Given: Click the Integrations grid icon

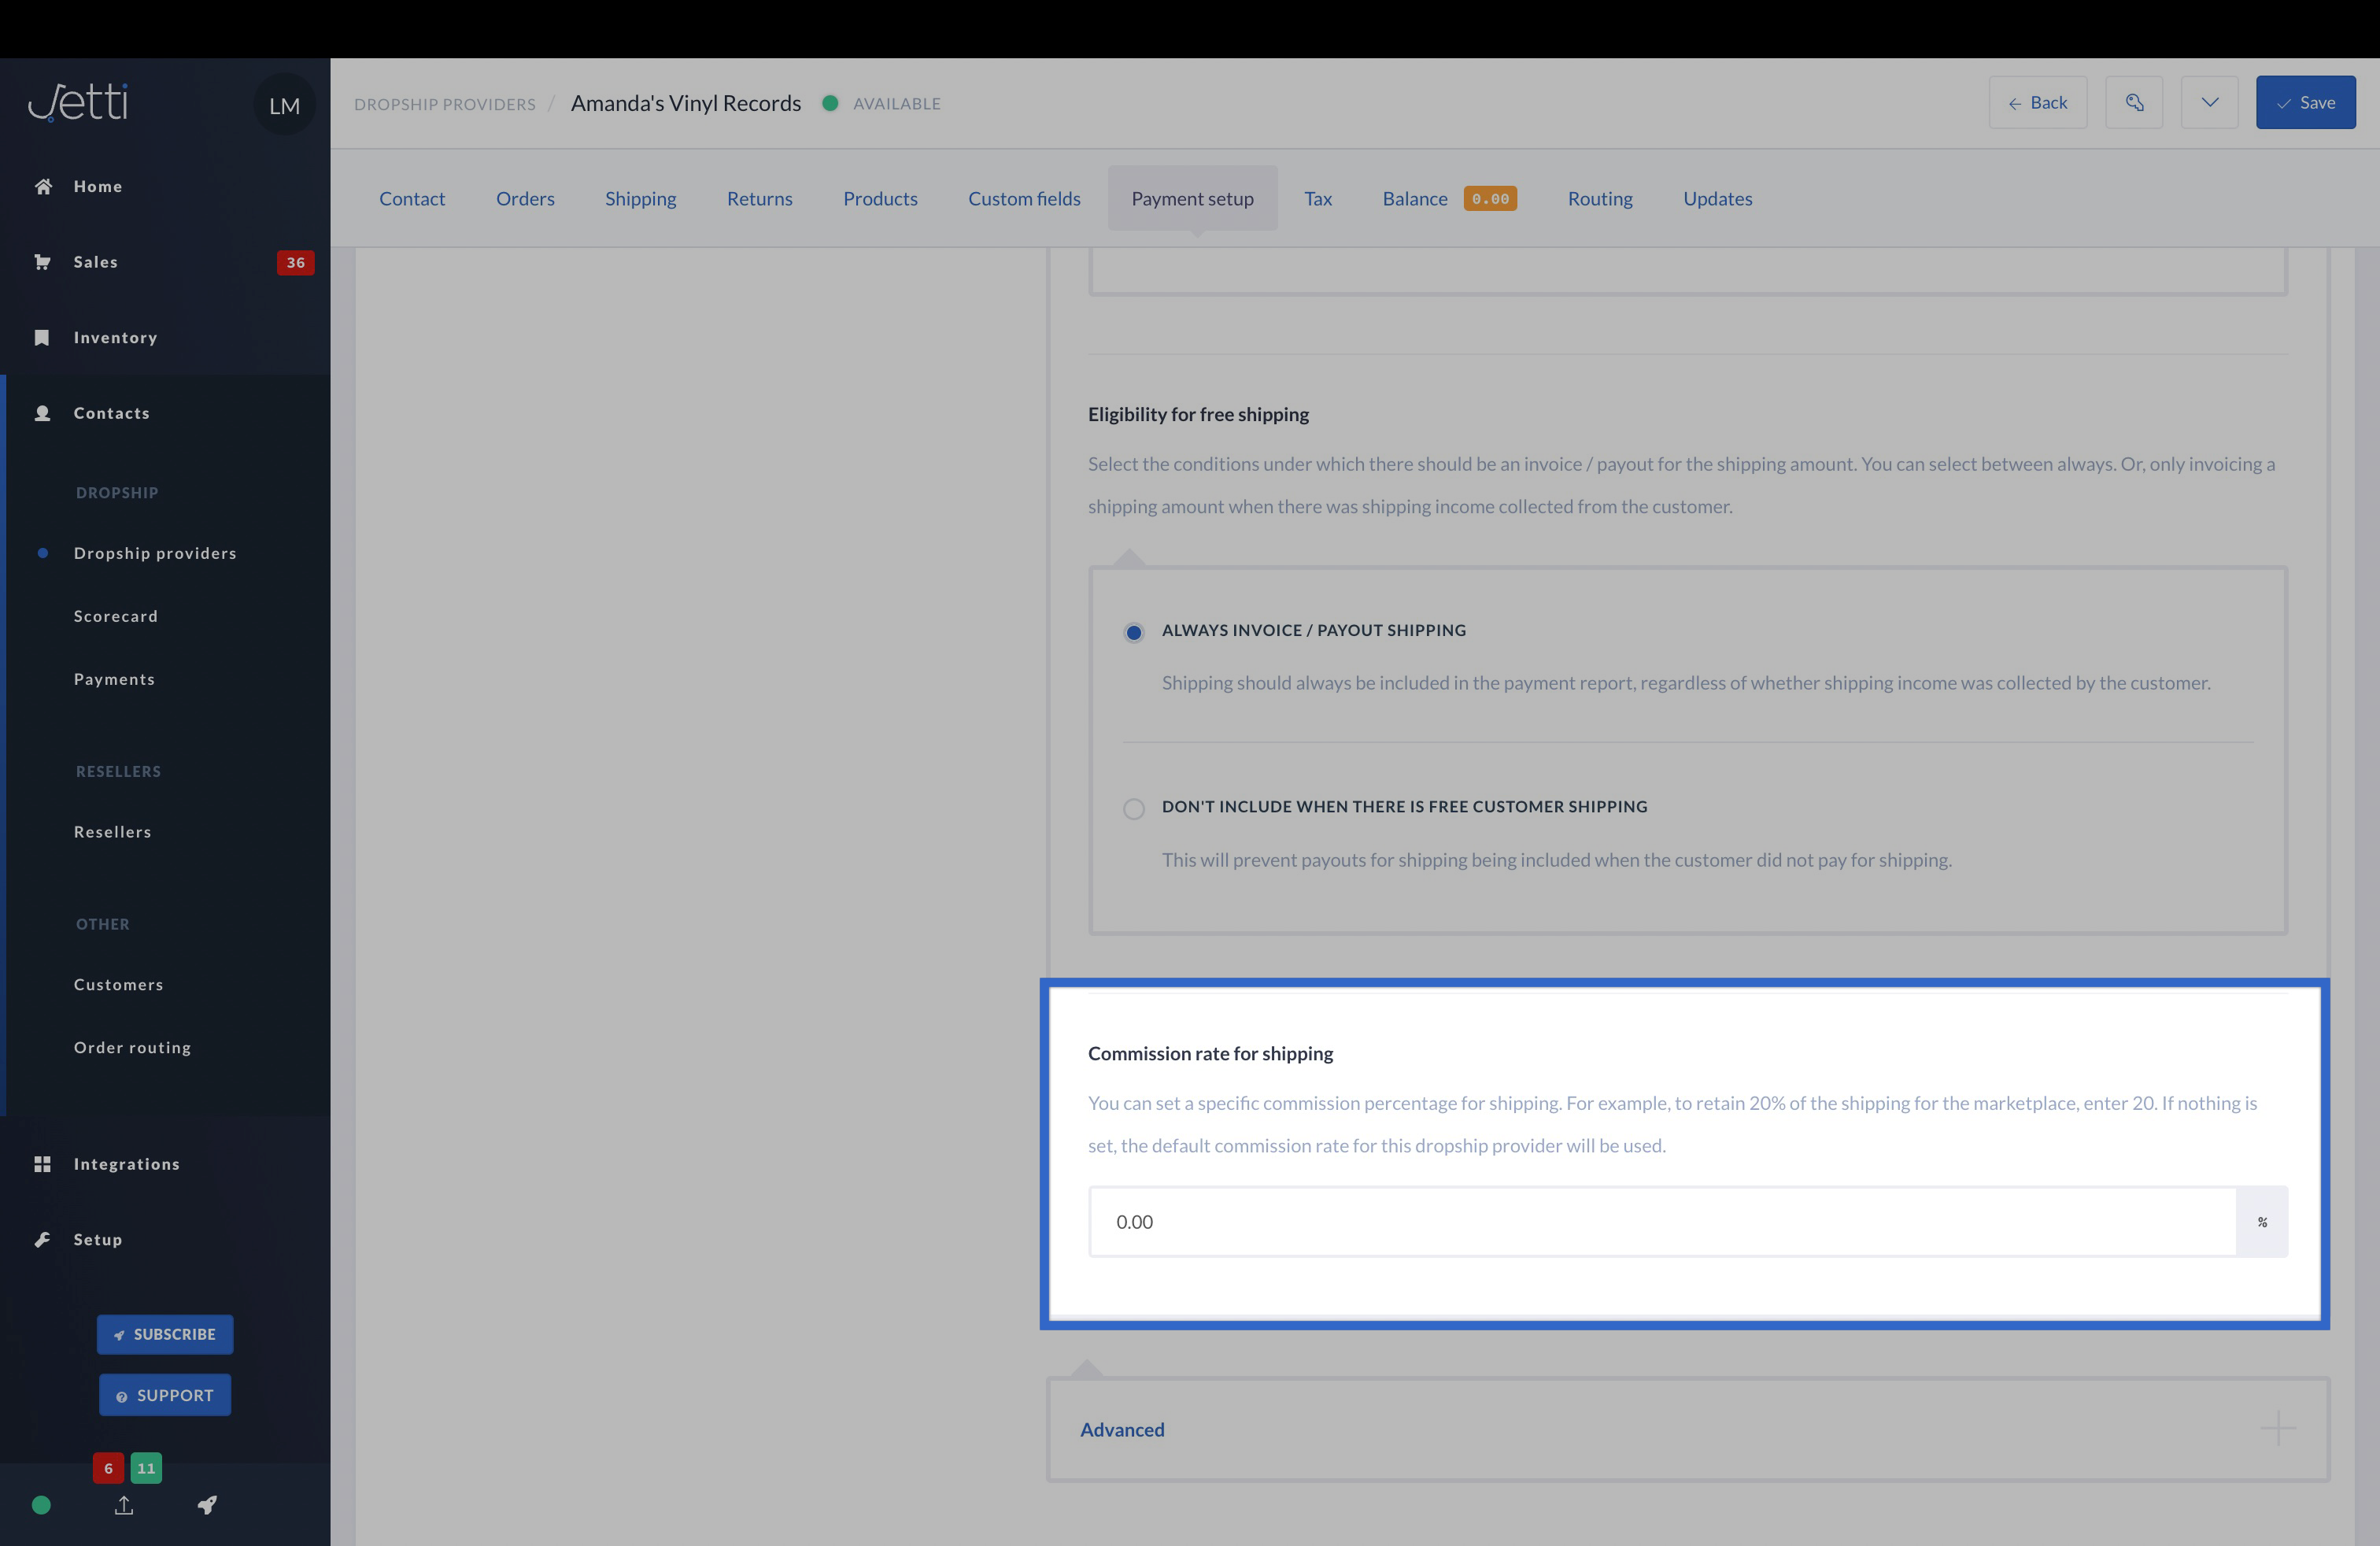Looking at the screenshot, I should [42, 1164].
